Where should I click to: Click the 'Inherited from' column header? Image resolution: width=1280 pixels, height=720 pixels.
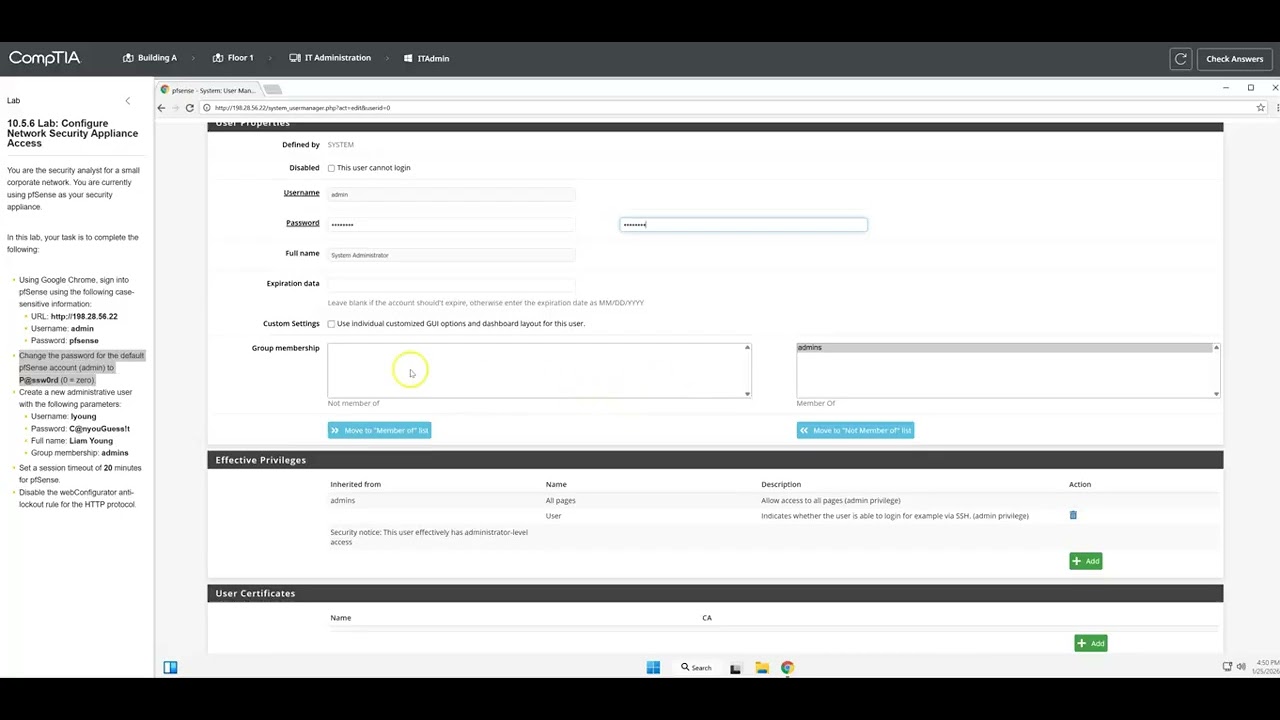[x=355, y=484]
